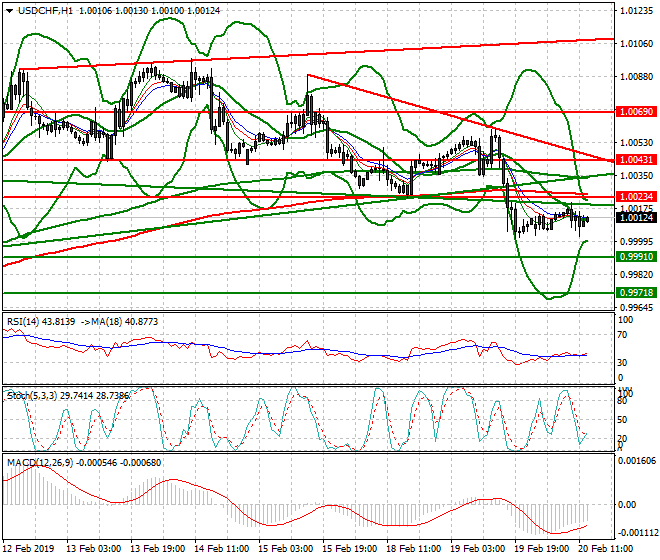
Task: Click the 13 Feb 19:00 time label
Action: coord(157,549)
